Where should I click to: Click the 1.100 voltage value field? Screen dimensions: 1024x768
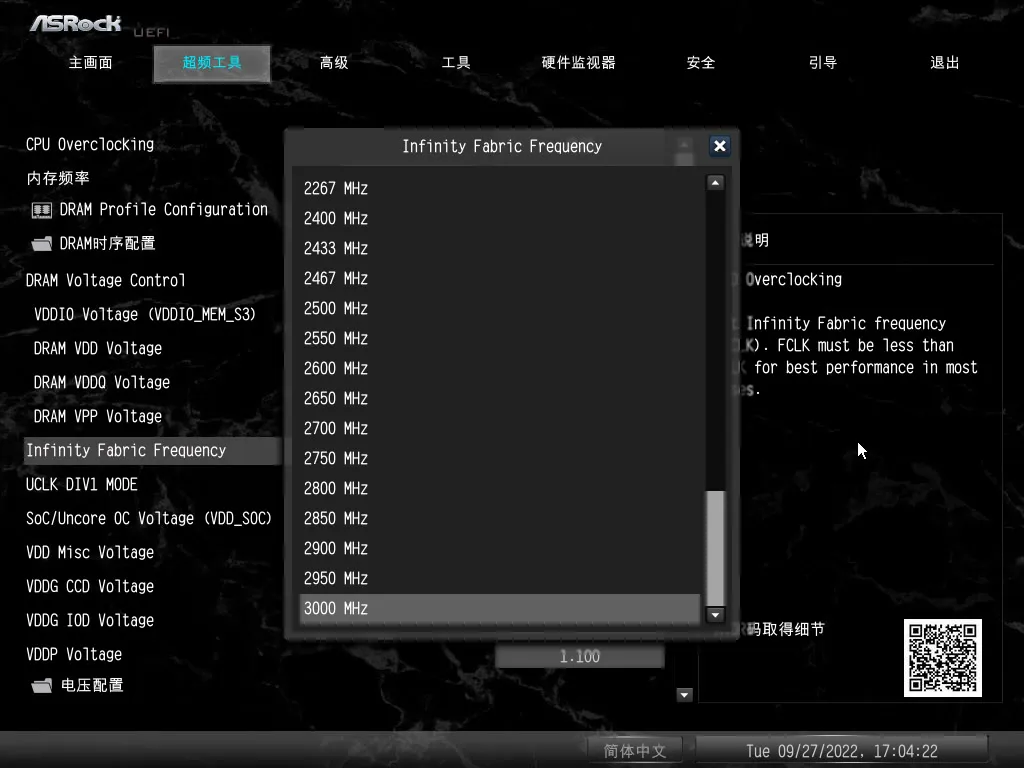pos(579,656)
